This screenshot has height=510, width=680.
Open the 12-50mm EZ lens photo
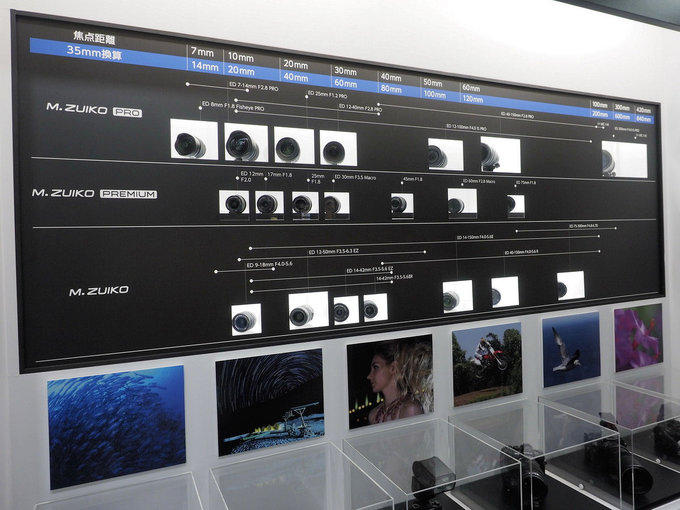308,310
